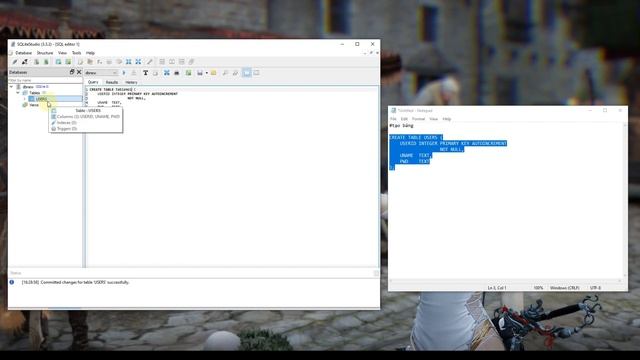The height and width of the screenshot is (360, 640).
Task: Click the results-below-query toggle icon
Action: click(256, 73)
